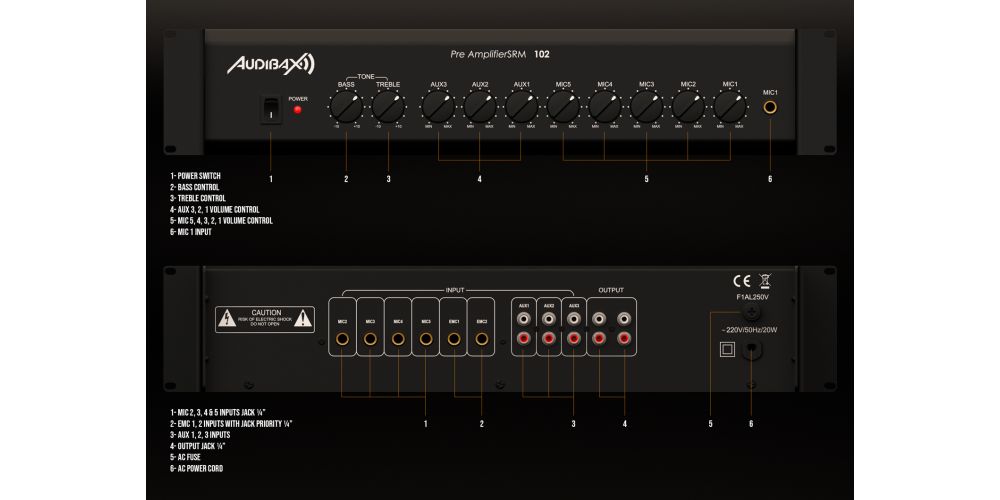
Task: Adjust the MIC1 volume knob
Action: pos(730,107)
